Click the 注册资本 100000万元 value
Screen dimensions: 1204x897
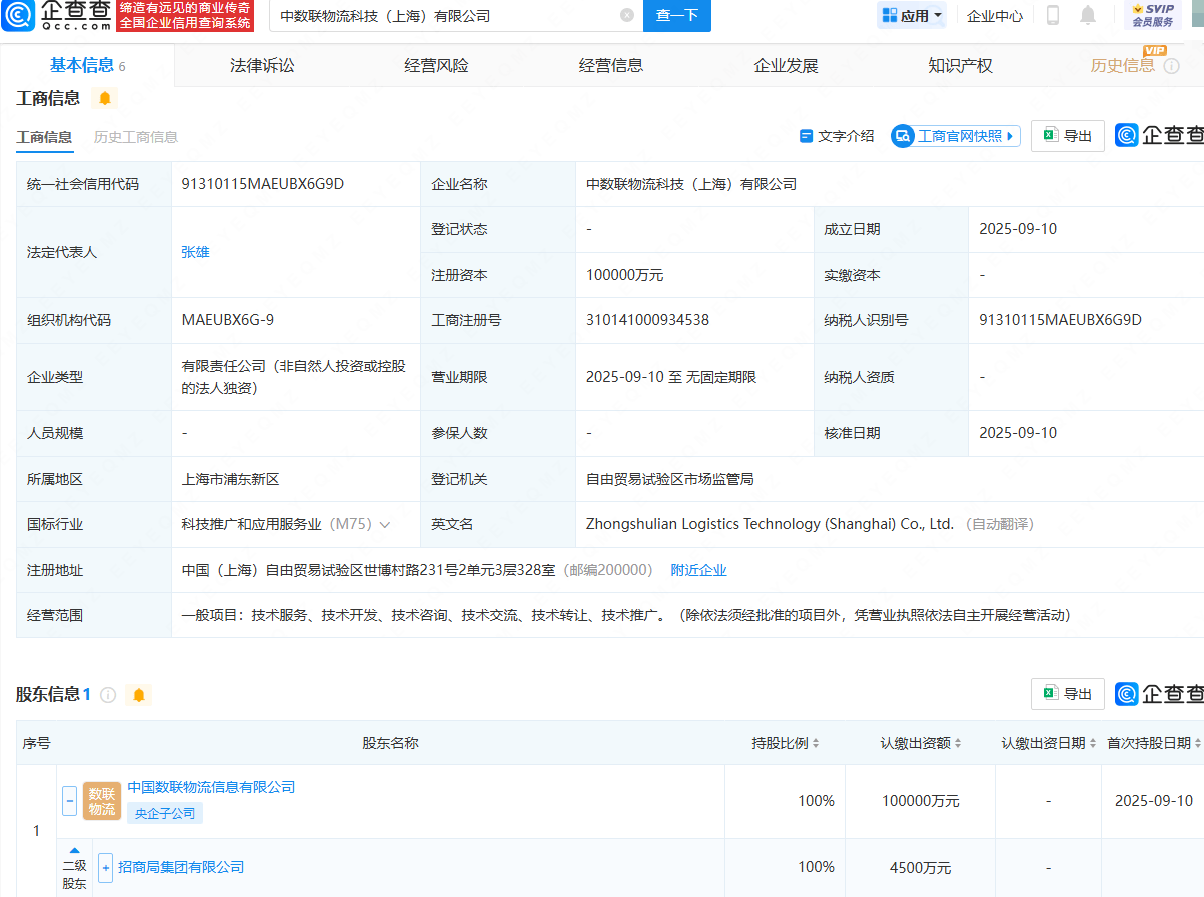coord(625,275)
